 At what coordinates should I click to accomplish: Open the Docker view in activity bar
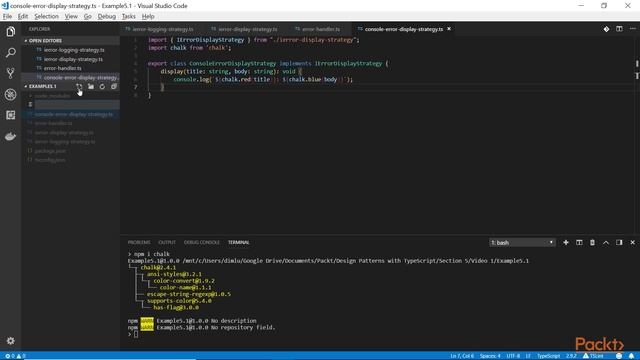tap(11, 136)
